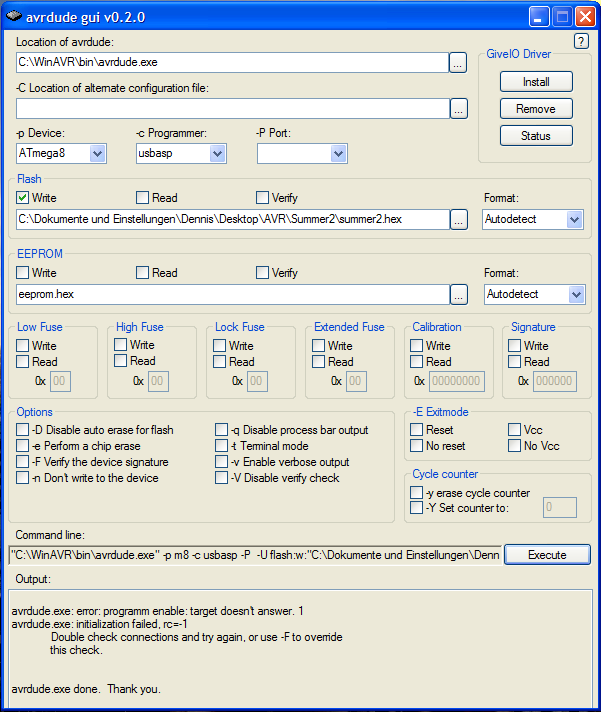The height and width of the screenshot is (712, 601).
Task: Check Lock Fuse Read
Action: click(219, 361)
